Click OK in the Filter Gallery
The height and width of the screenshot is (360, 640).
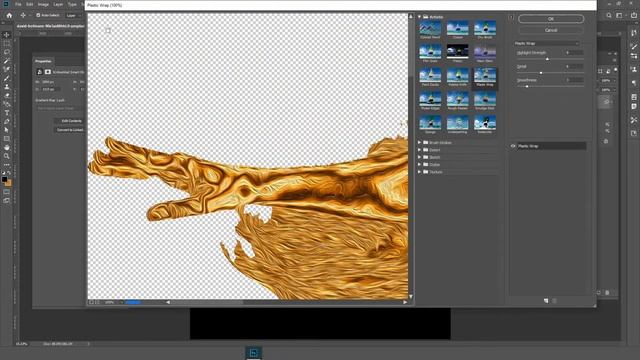coord(551,19)
